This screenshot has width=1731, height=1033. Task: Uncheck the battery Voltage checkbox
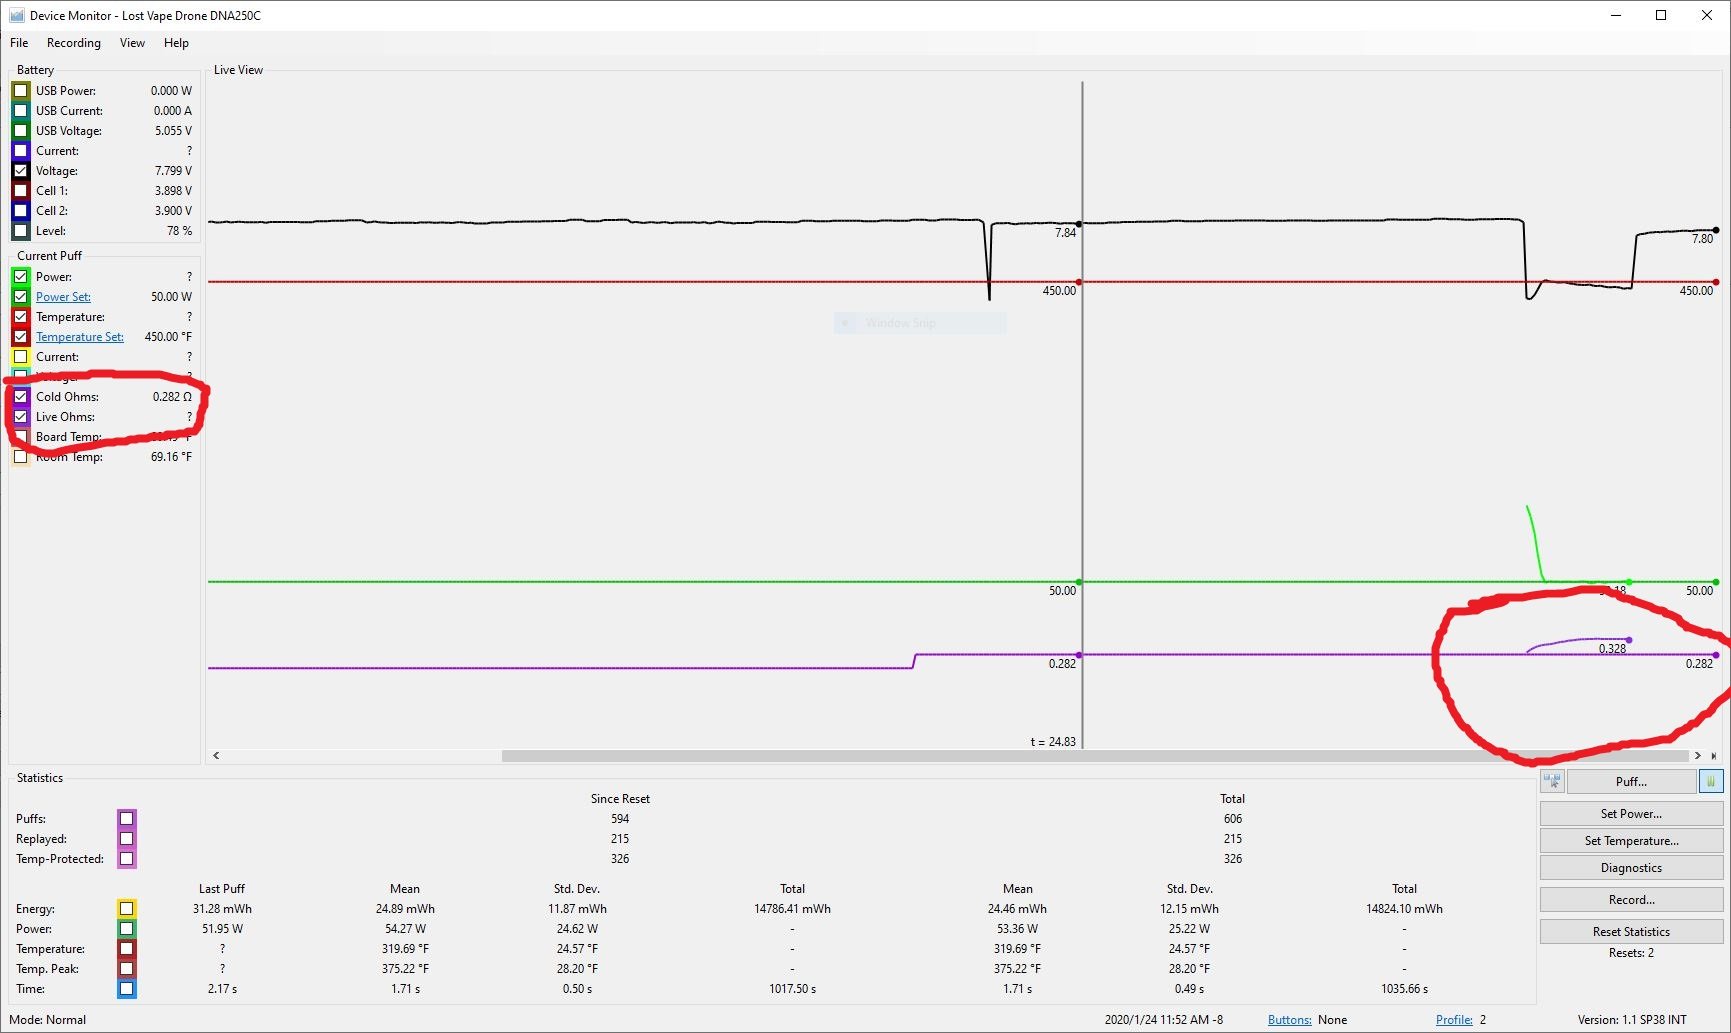coord(20,171)
